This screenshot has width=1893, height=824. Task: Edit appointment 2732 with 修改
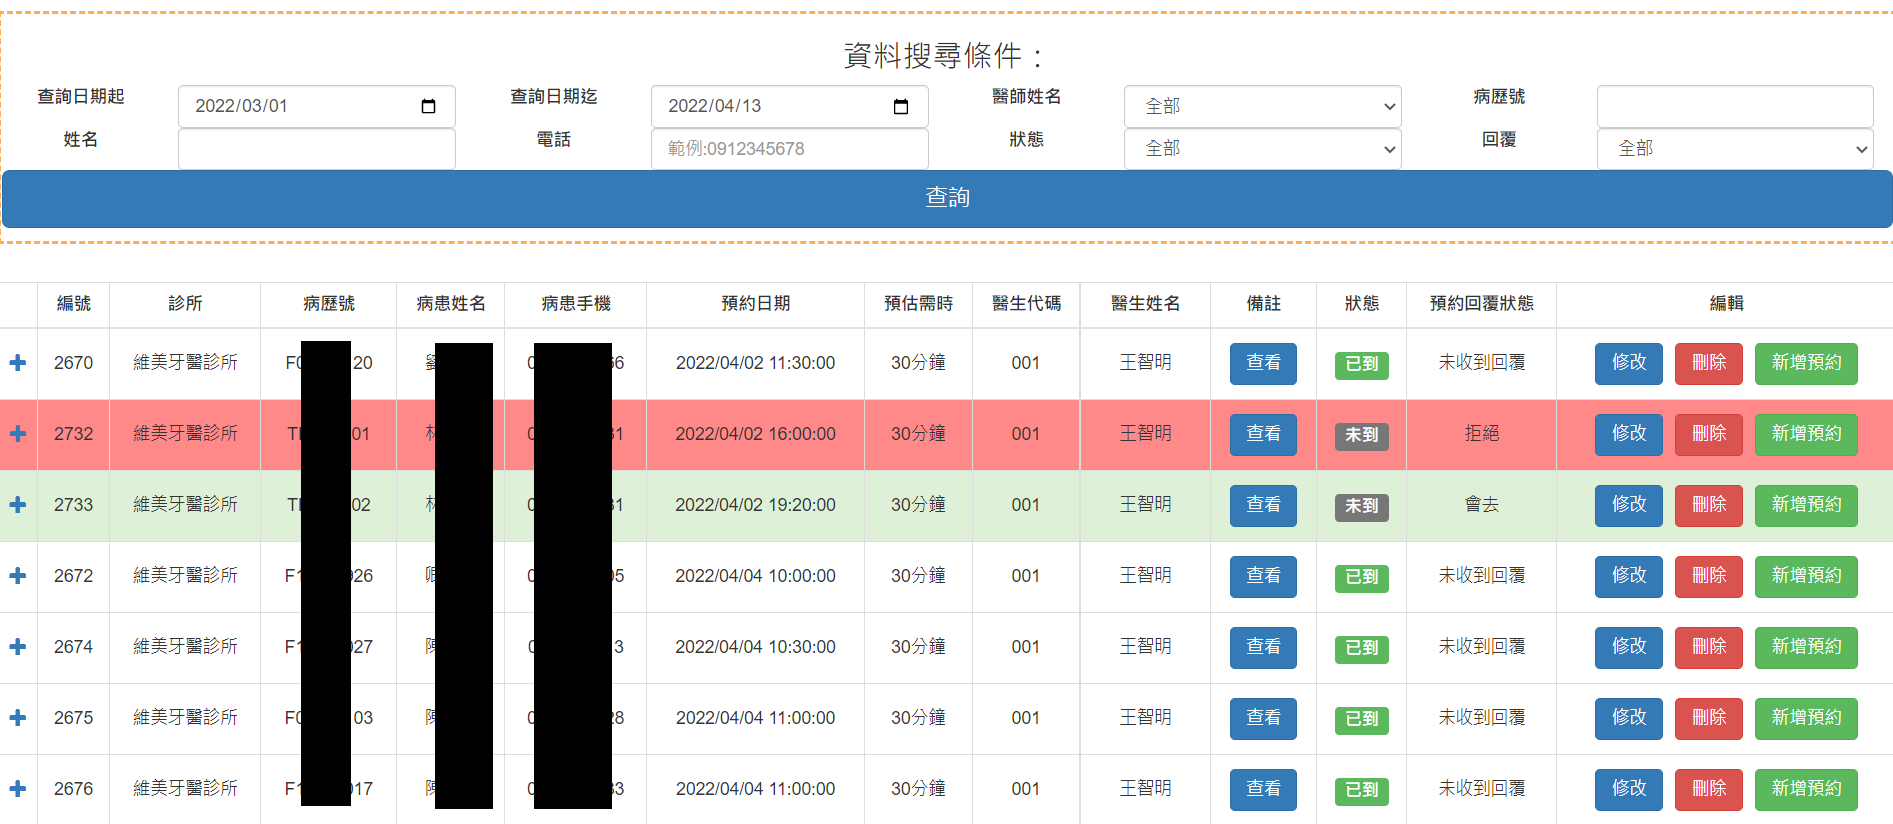1628,434
